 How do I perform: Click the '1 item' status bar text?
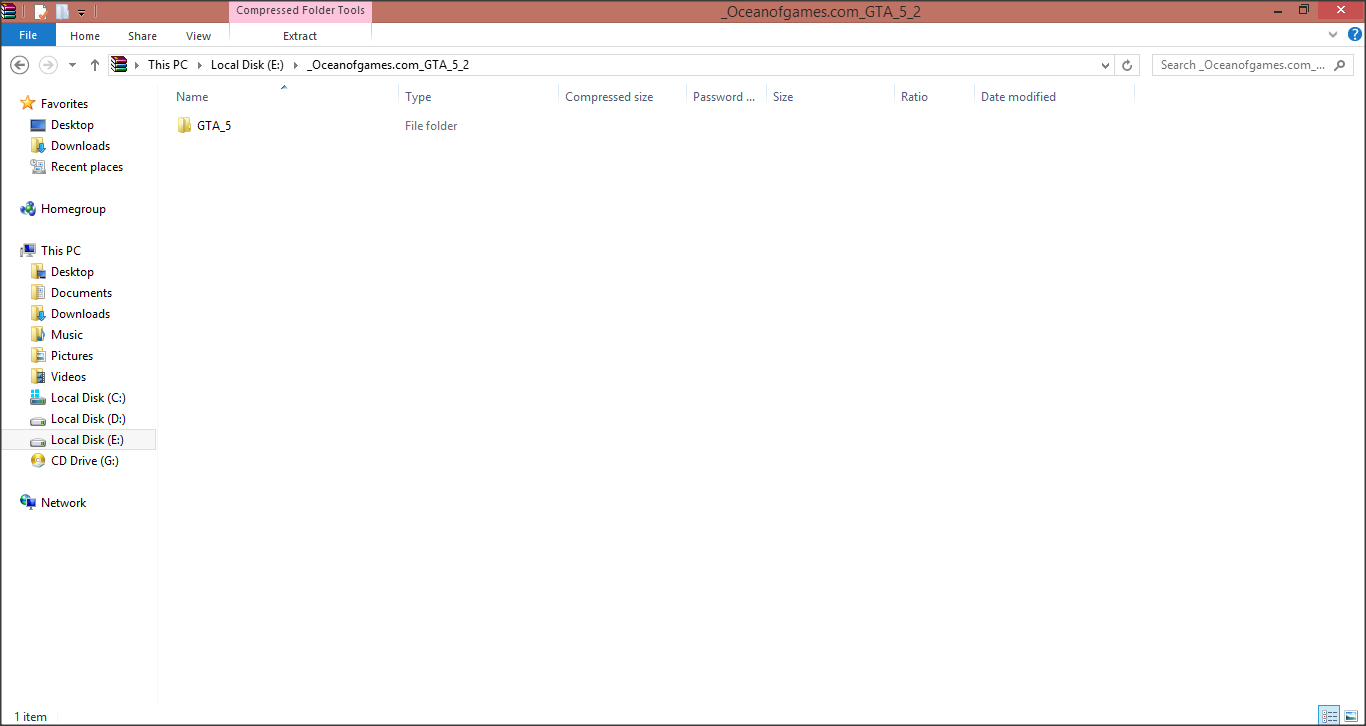pos(30,717)
